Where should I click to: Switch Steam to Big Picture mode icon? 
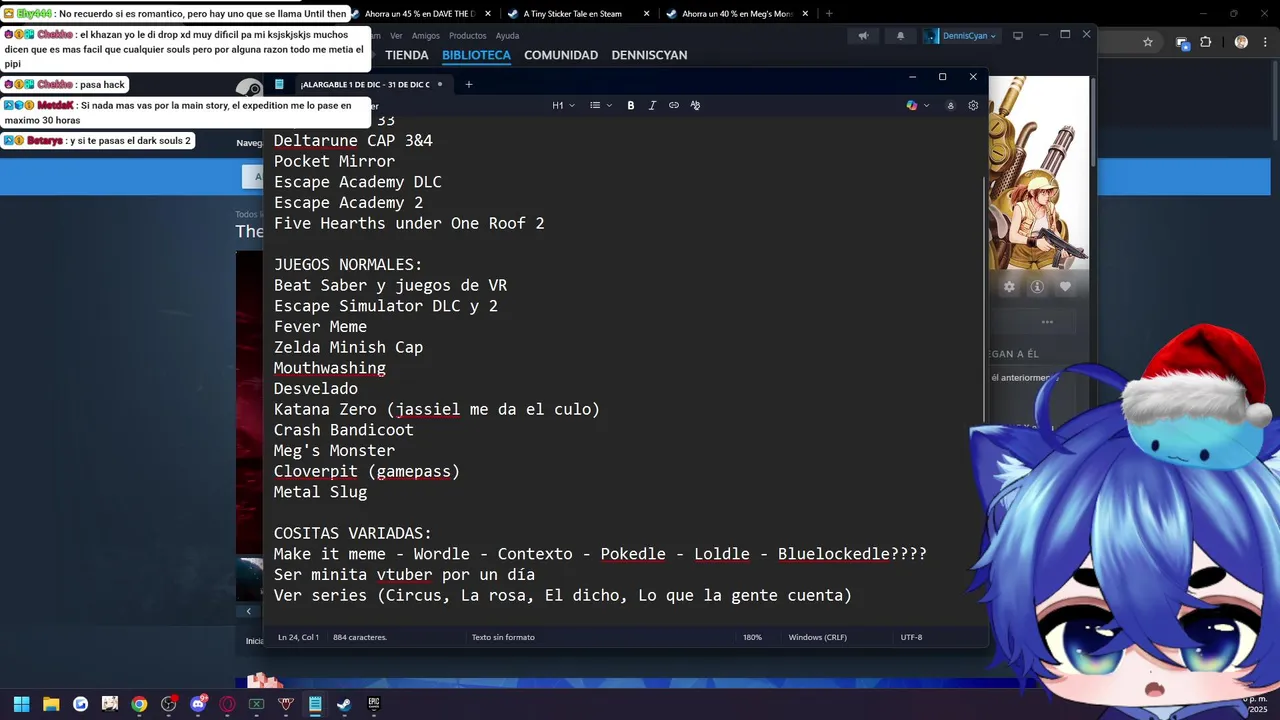(1018, 35)
